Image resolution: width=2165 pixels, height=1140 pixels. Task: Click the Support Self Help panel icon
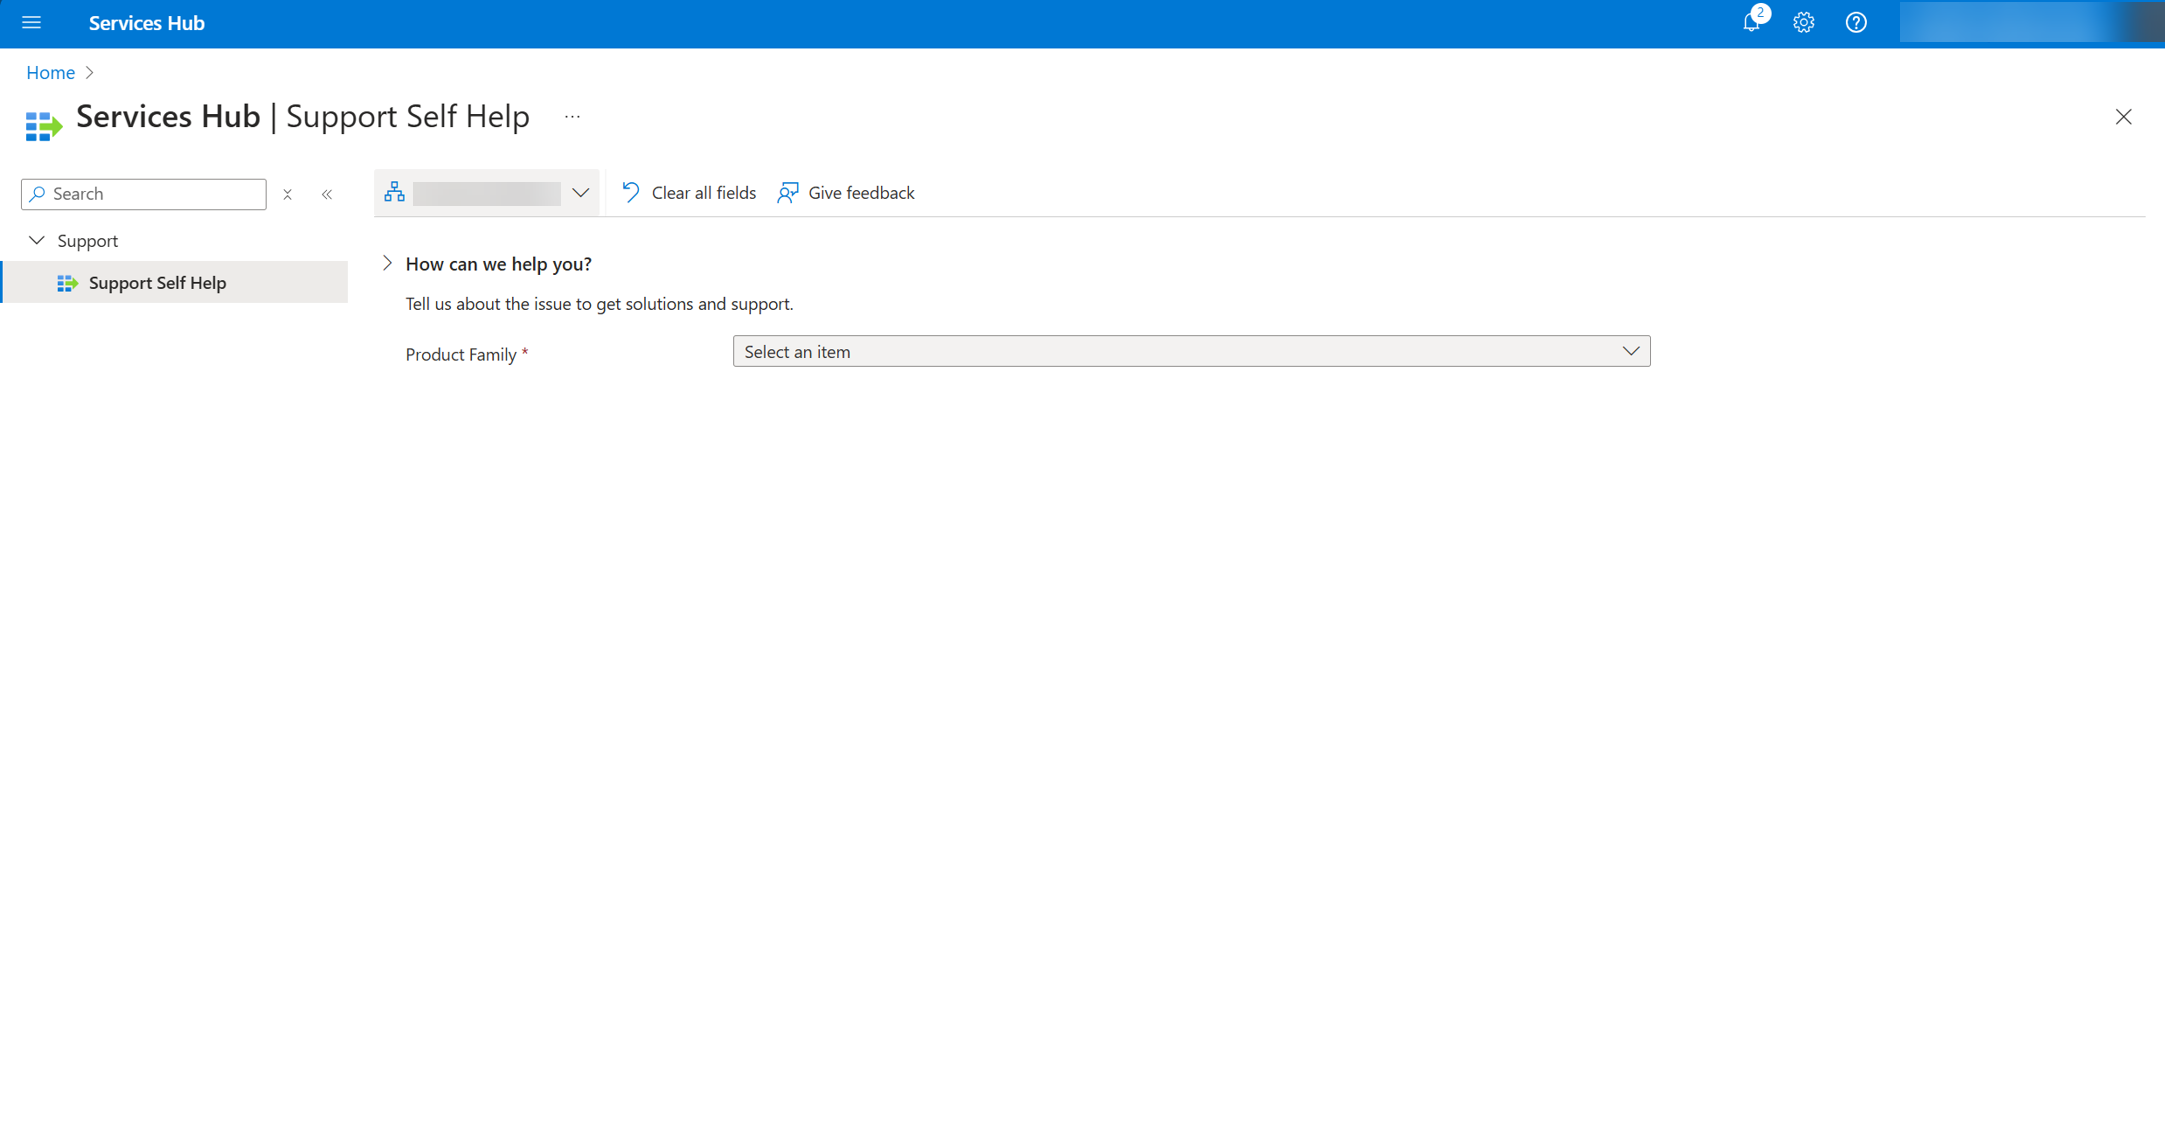[x=66, y=282]
